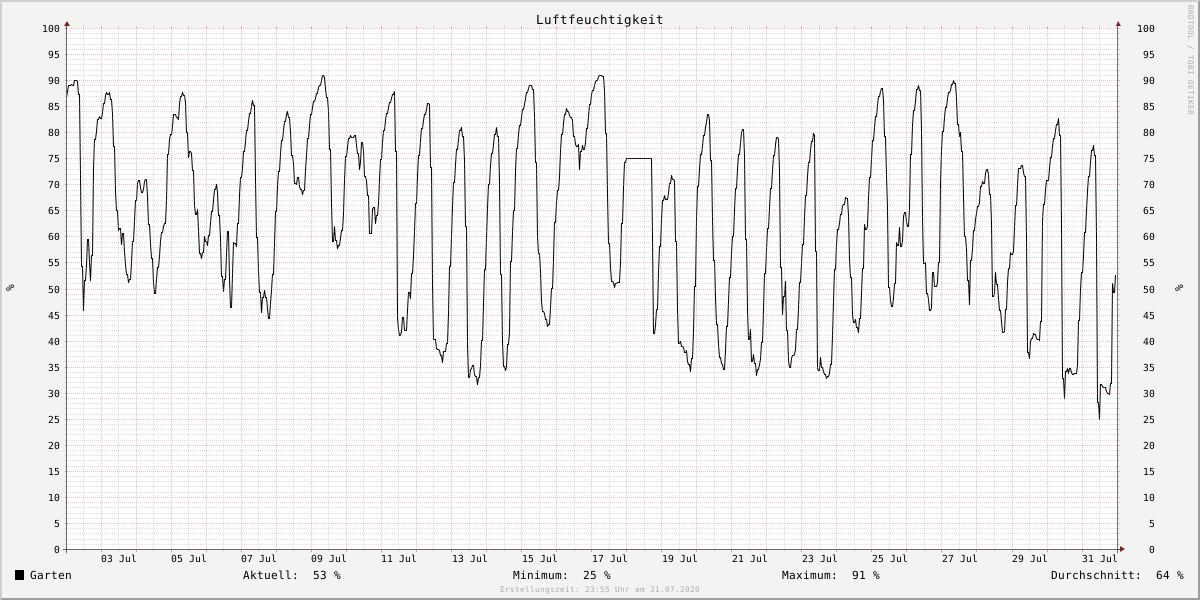Click the 21 Jul date label
The height and width of the screenshot is (600, 1200).
pyautogui.click(x=750, y=559)
